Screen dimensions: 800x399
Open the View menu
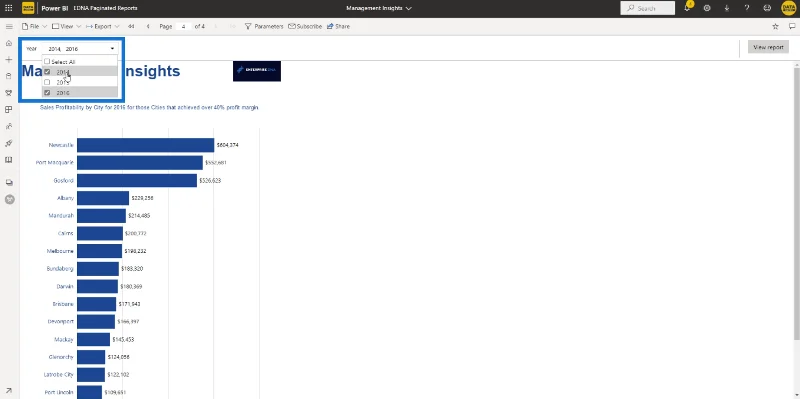(x=66, y=26)
